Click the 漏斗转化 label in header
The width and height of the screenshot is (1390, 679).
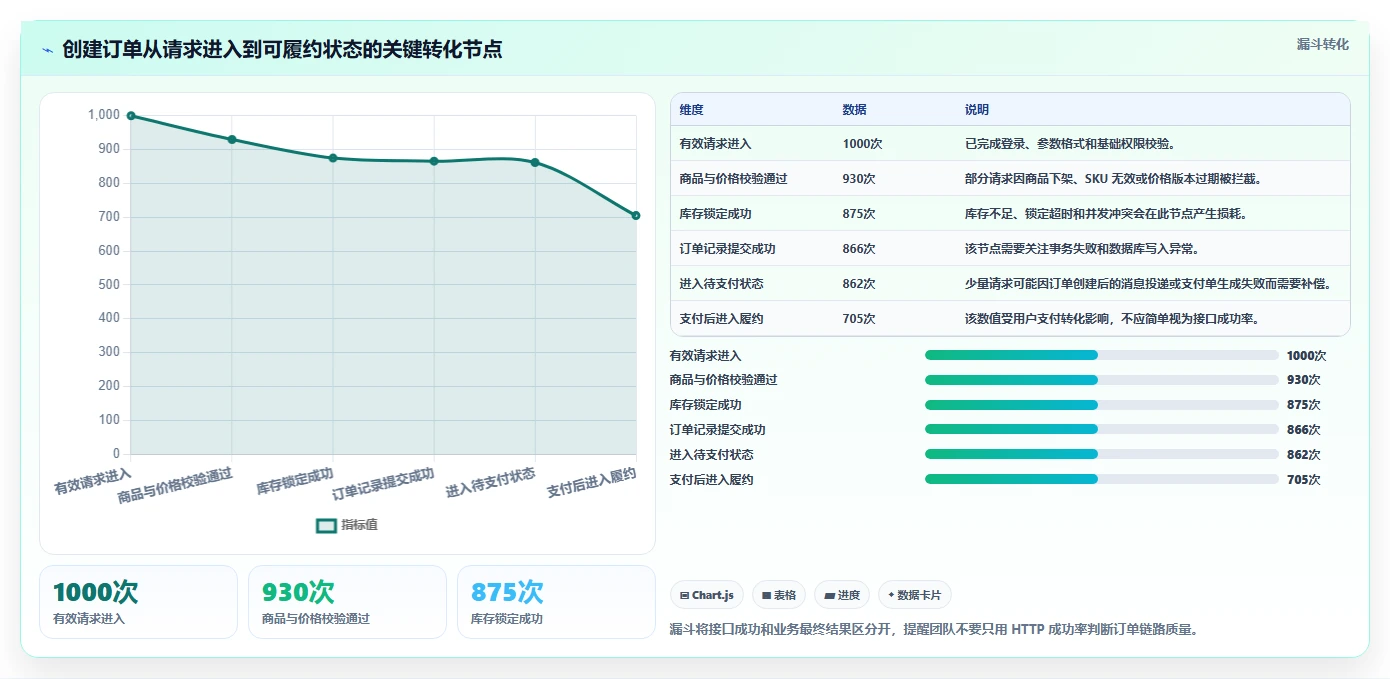(x=1323, y=44)
